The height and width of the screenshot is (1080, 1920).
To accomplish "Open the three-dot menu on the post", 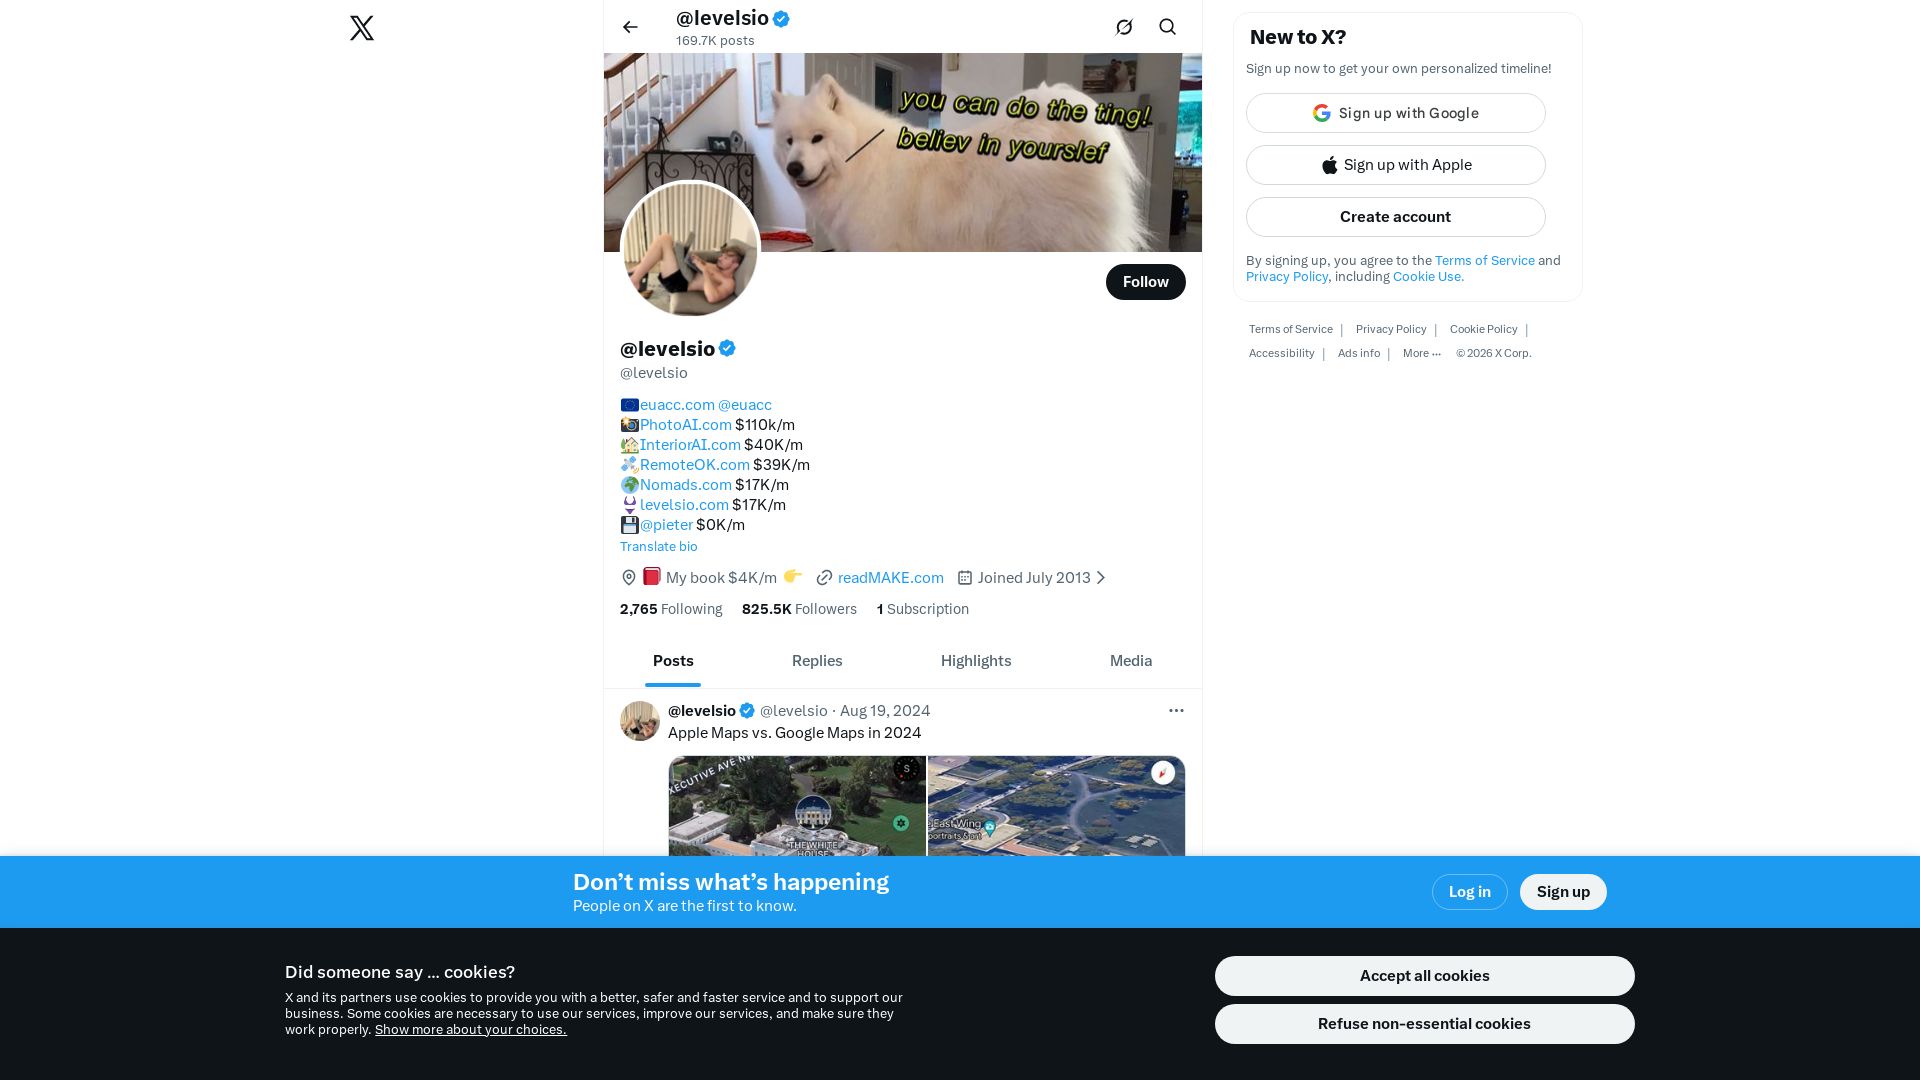I will pyautogui.click(x=1176, y=711).
